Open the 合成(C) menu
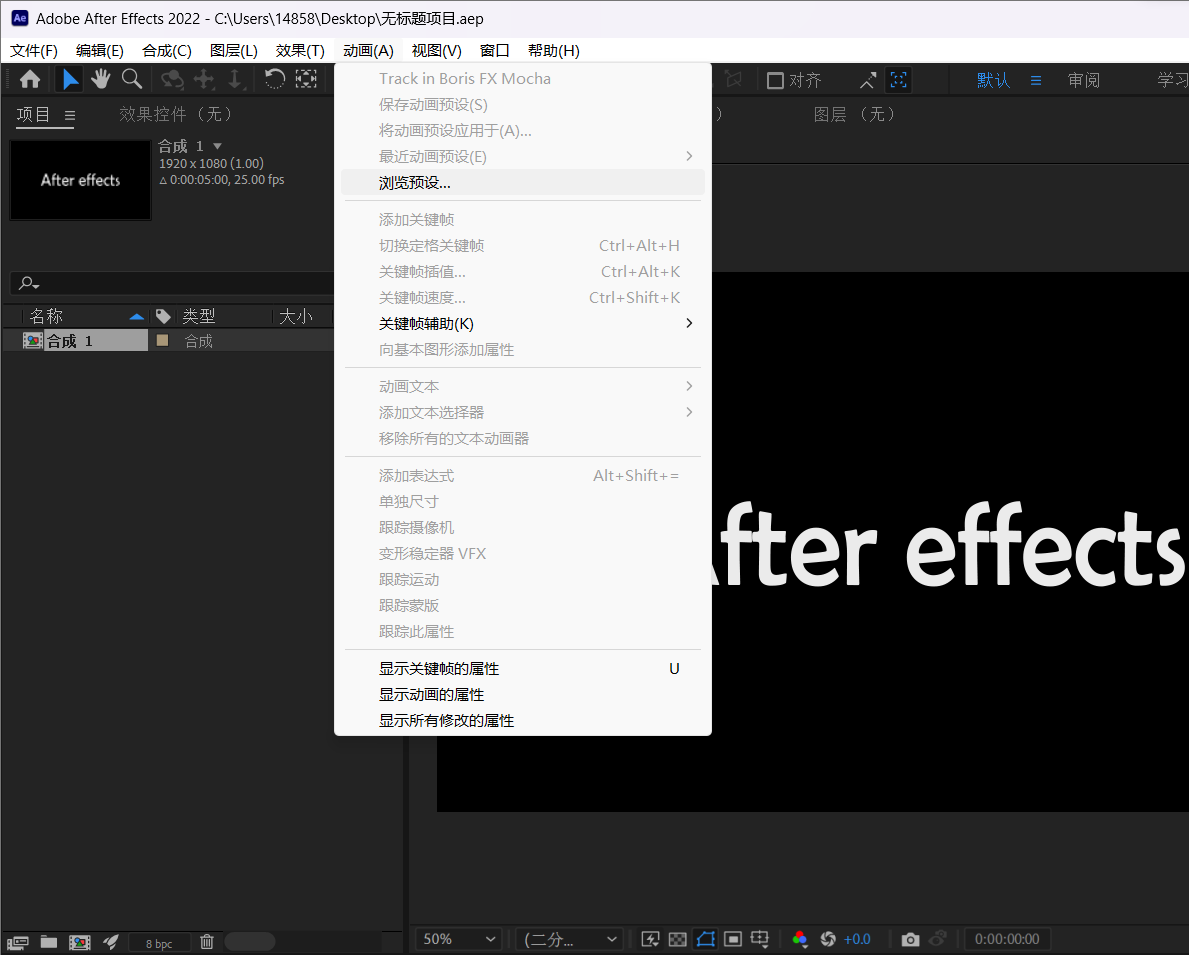The height and width of the screenshot is (955, 1189). [167, 51]
